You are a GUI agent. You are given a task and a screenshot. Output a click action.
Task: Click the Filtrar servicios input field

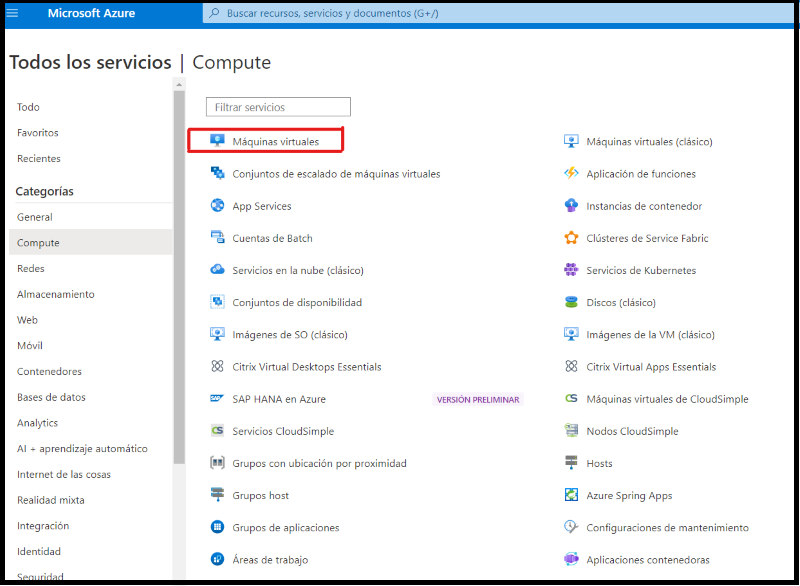(278, 107)
